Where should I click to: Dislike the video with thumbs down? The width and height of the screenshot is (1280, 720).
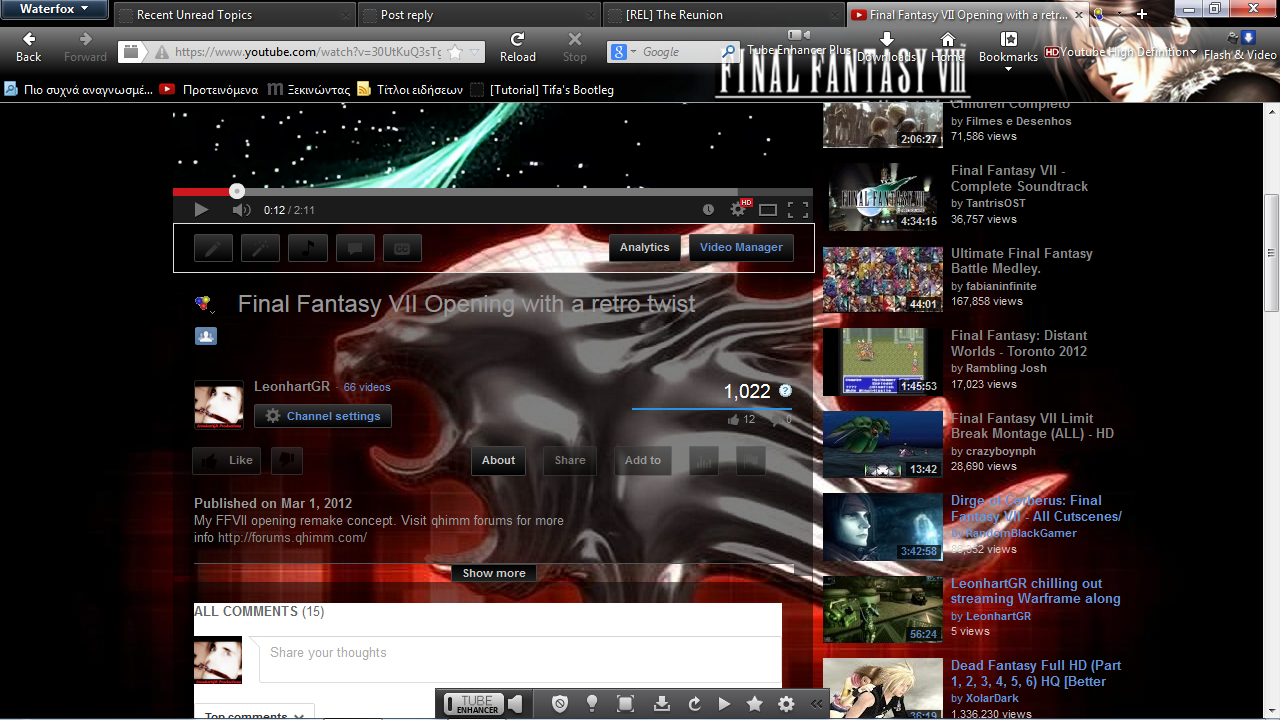[x=286, y=461]
